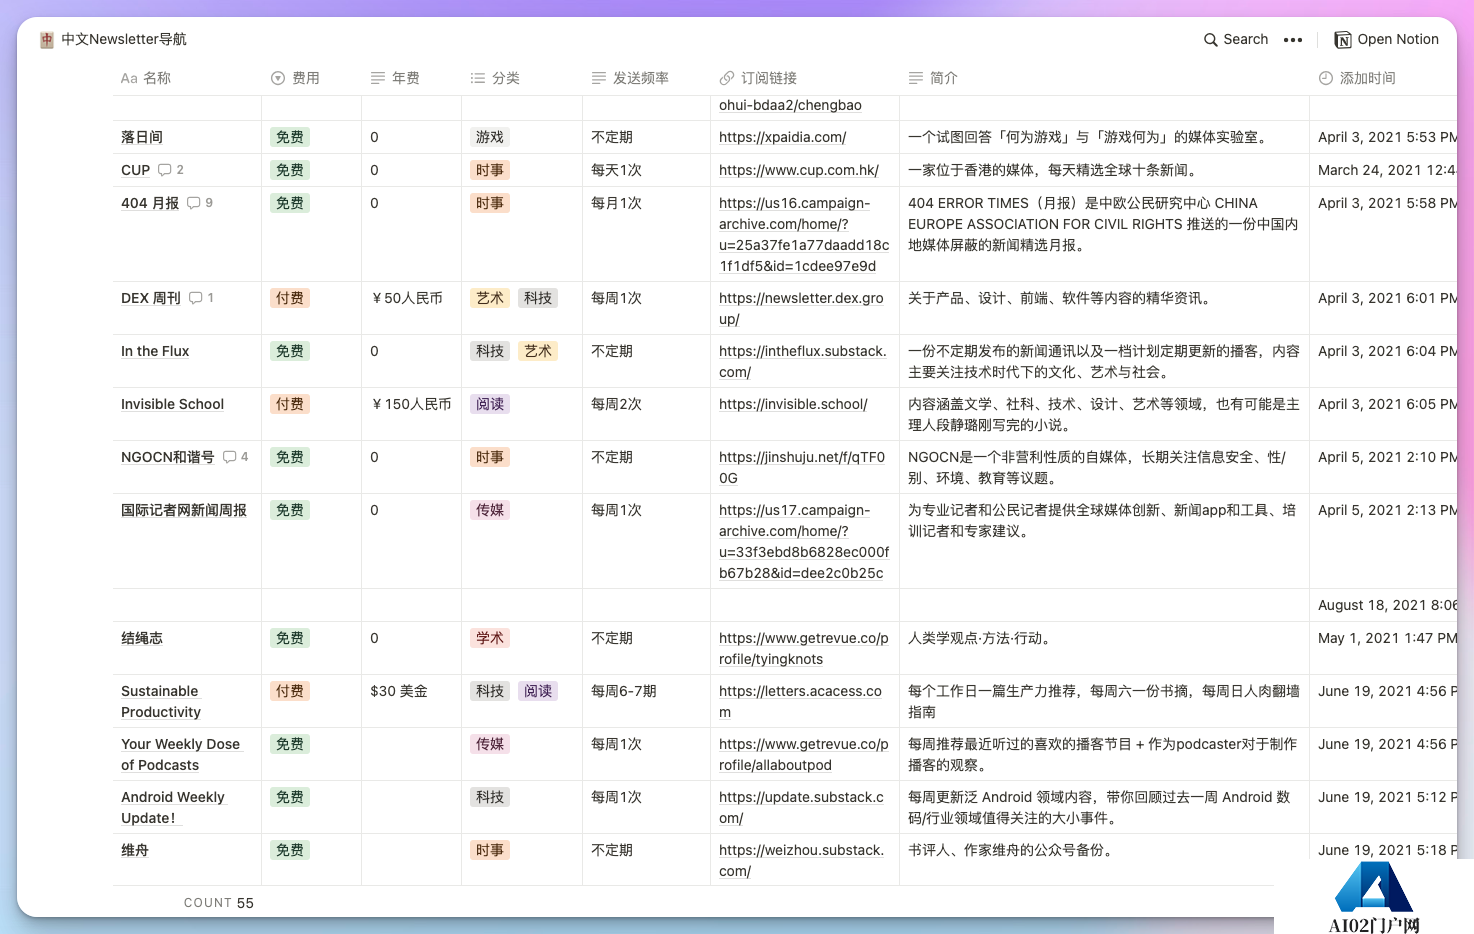Open the DEX 周刊 comment bubble icon

[x=196, y=298]
